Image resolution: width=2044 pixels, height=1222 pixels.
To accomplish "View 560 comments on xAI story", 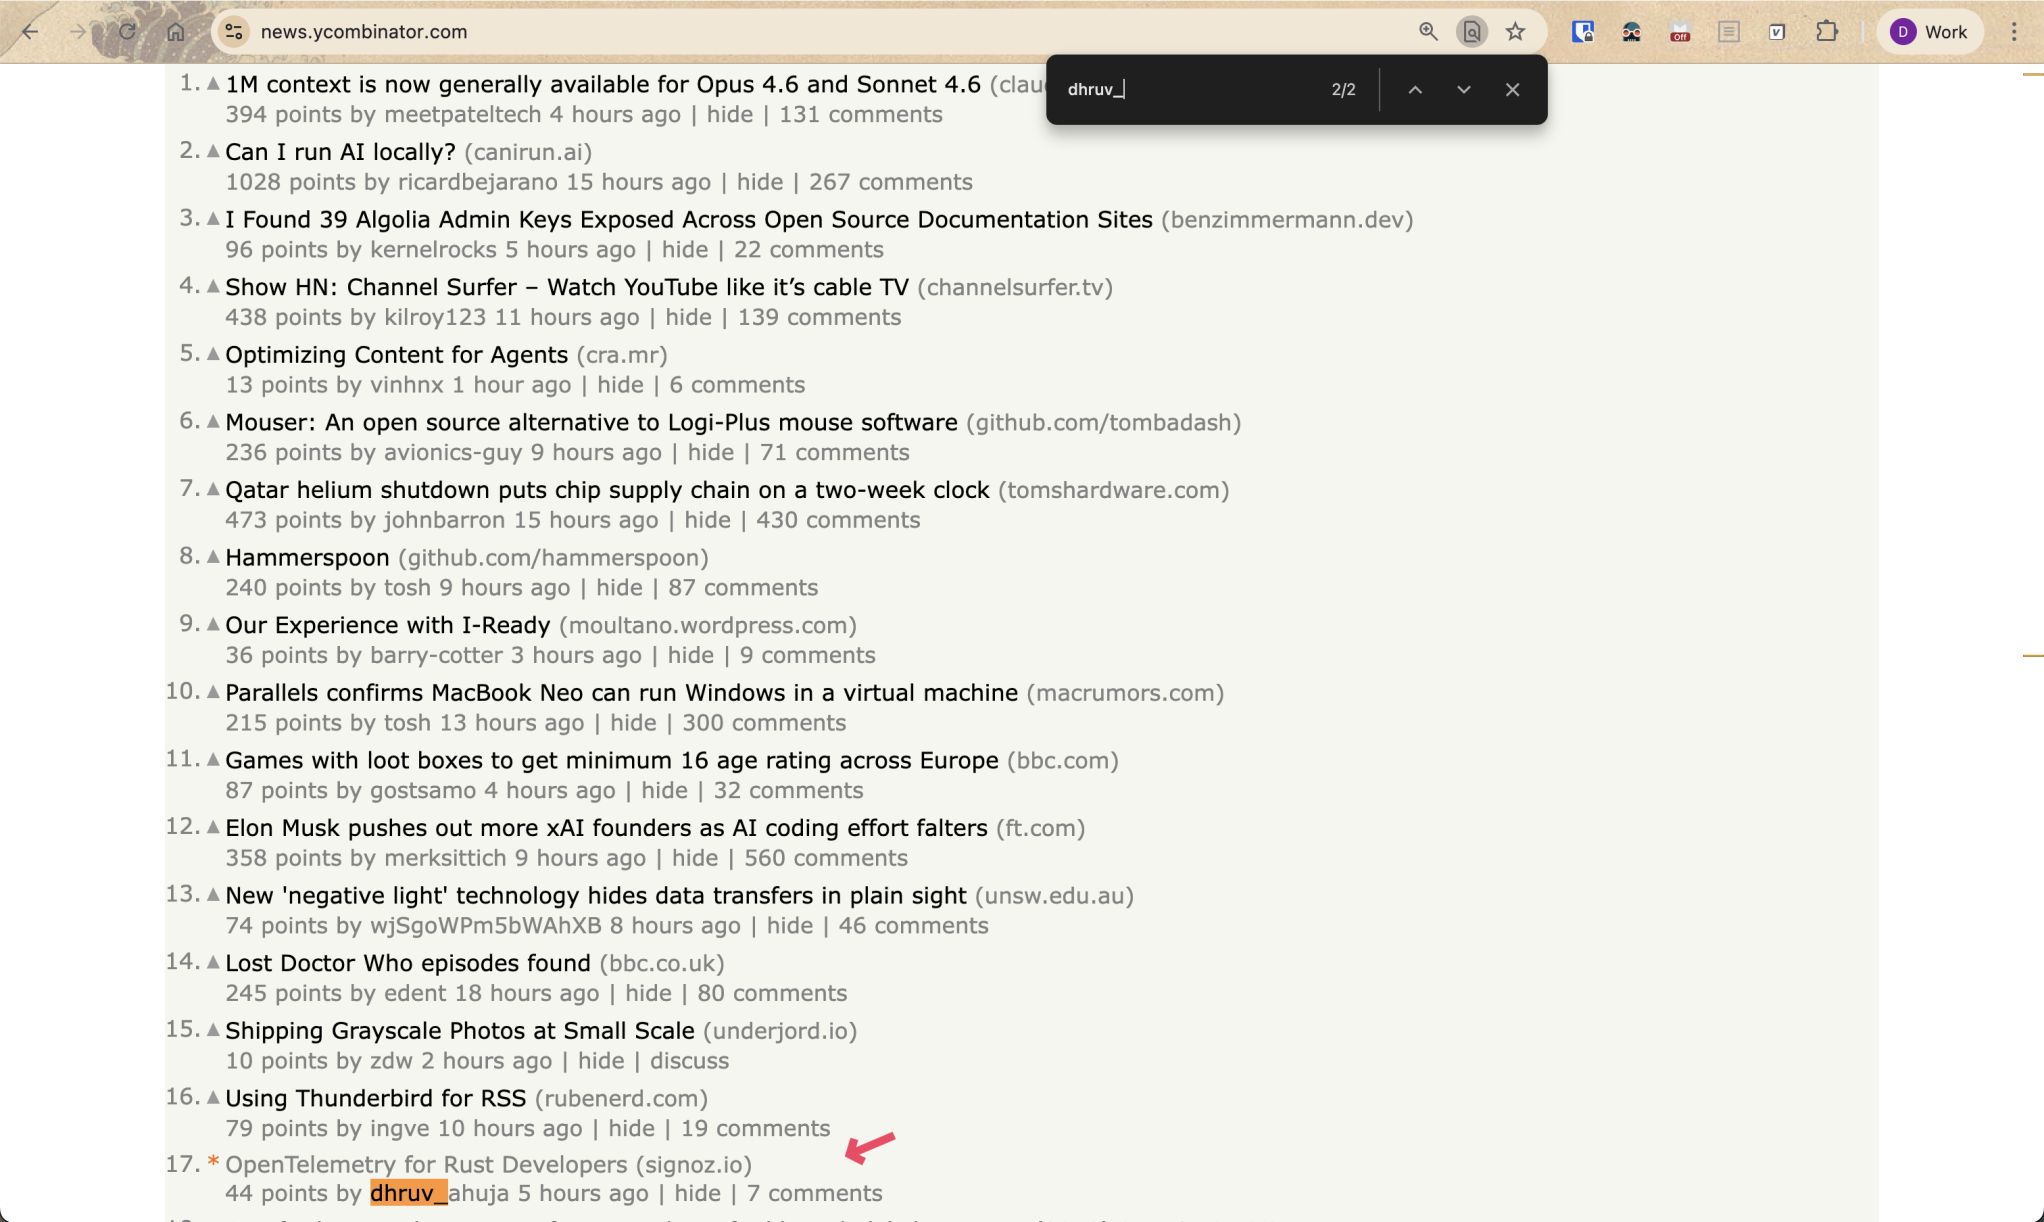I will click(826, 858).
